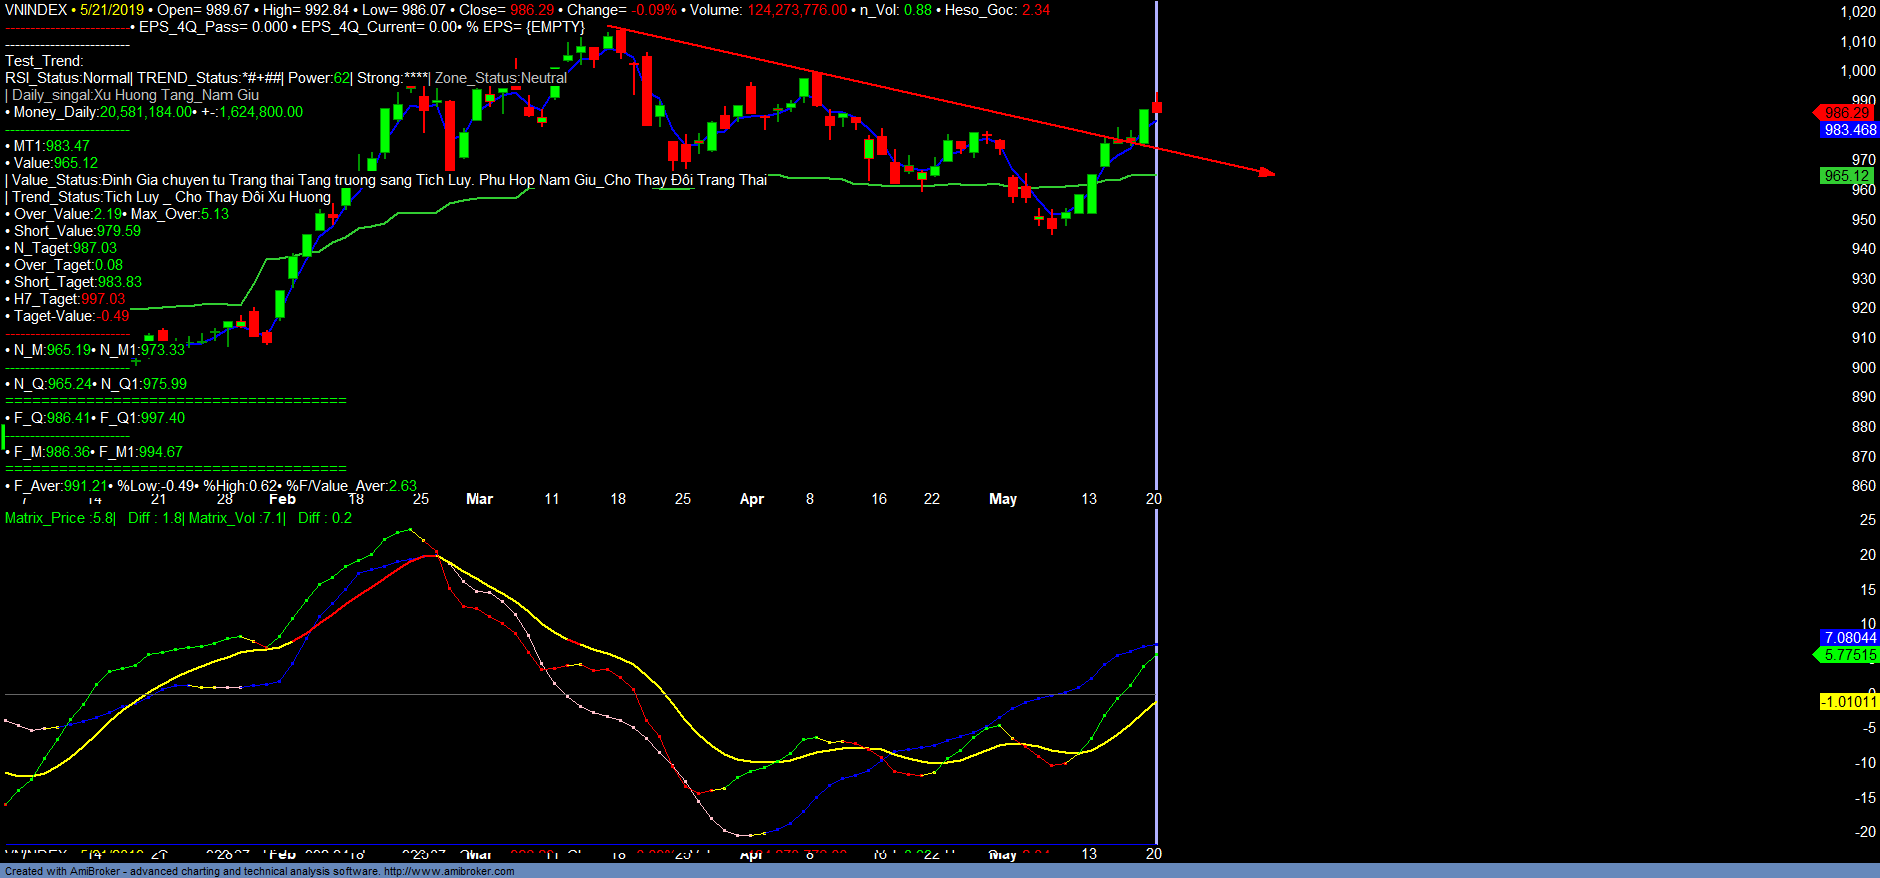Viewport: 1880px width, 878px height.
Task: Click the VNINDEX symbol title text
Action: [x=36, y=10]
